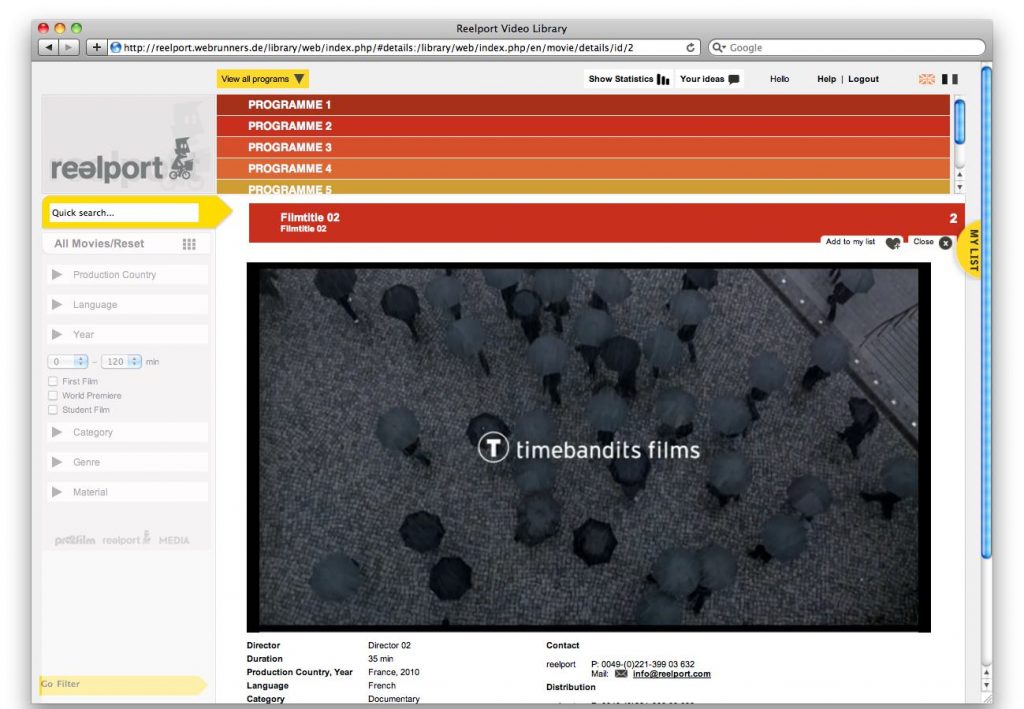This screenshot has height=709, width=1024.
Task: Click the France, 2010 value text
Action: click(393, 672)
